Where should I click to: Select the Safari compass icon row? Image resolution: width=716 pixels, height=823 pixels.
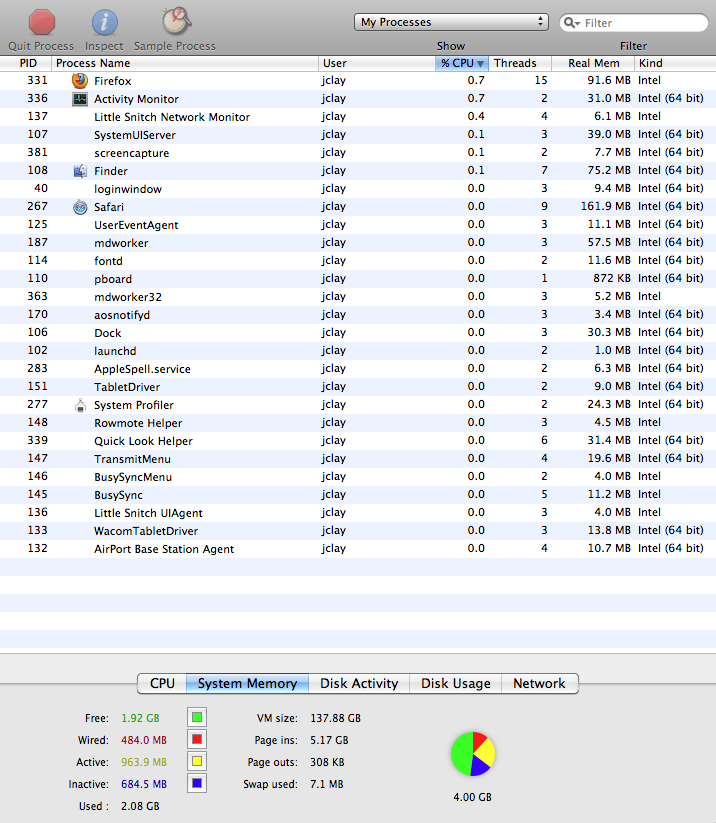point(80,207)
